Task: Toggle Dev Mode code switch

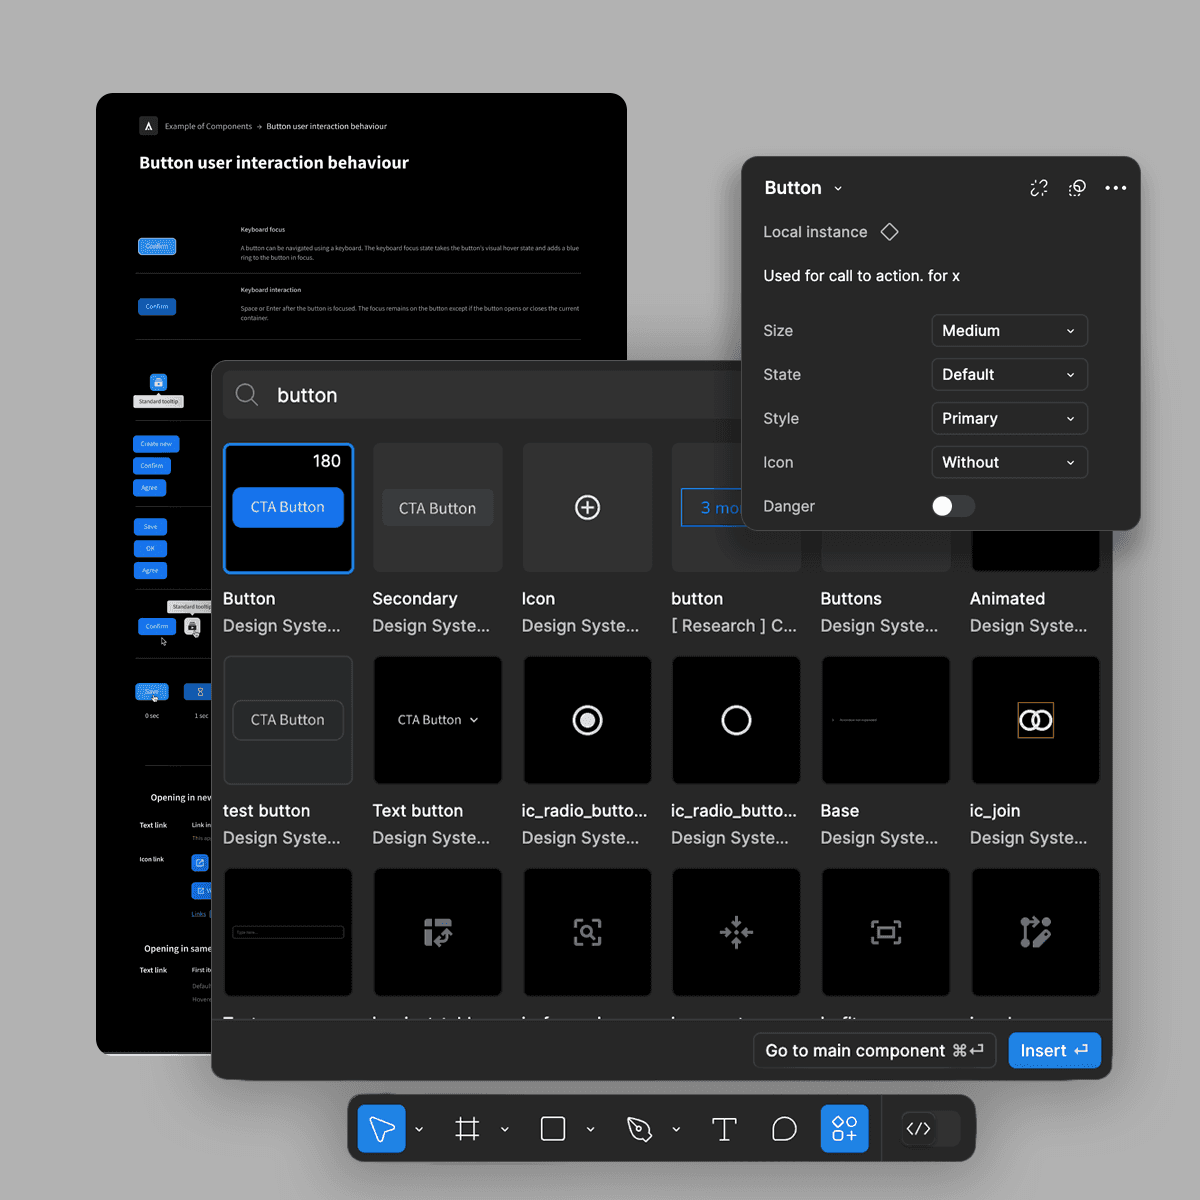Action: (931, 1129)
